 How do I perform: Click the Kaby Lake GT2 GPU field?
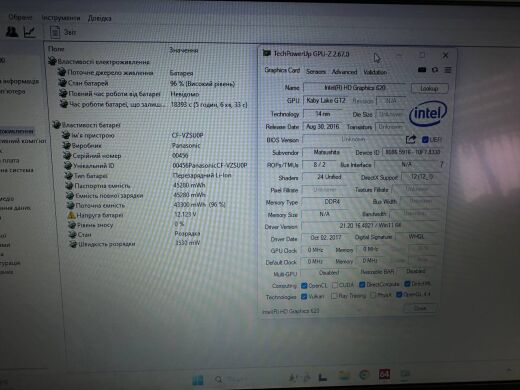click(x=327, y=100)
